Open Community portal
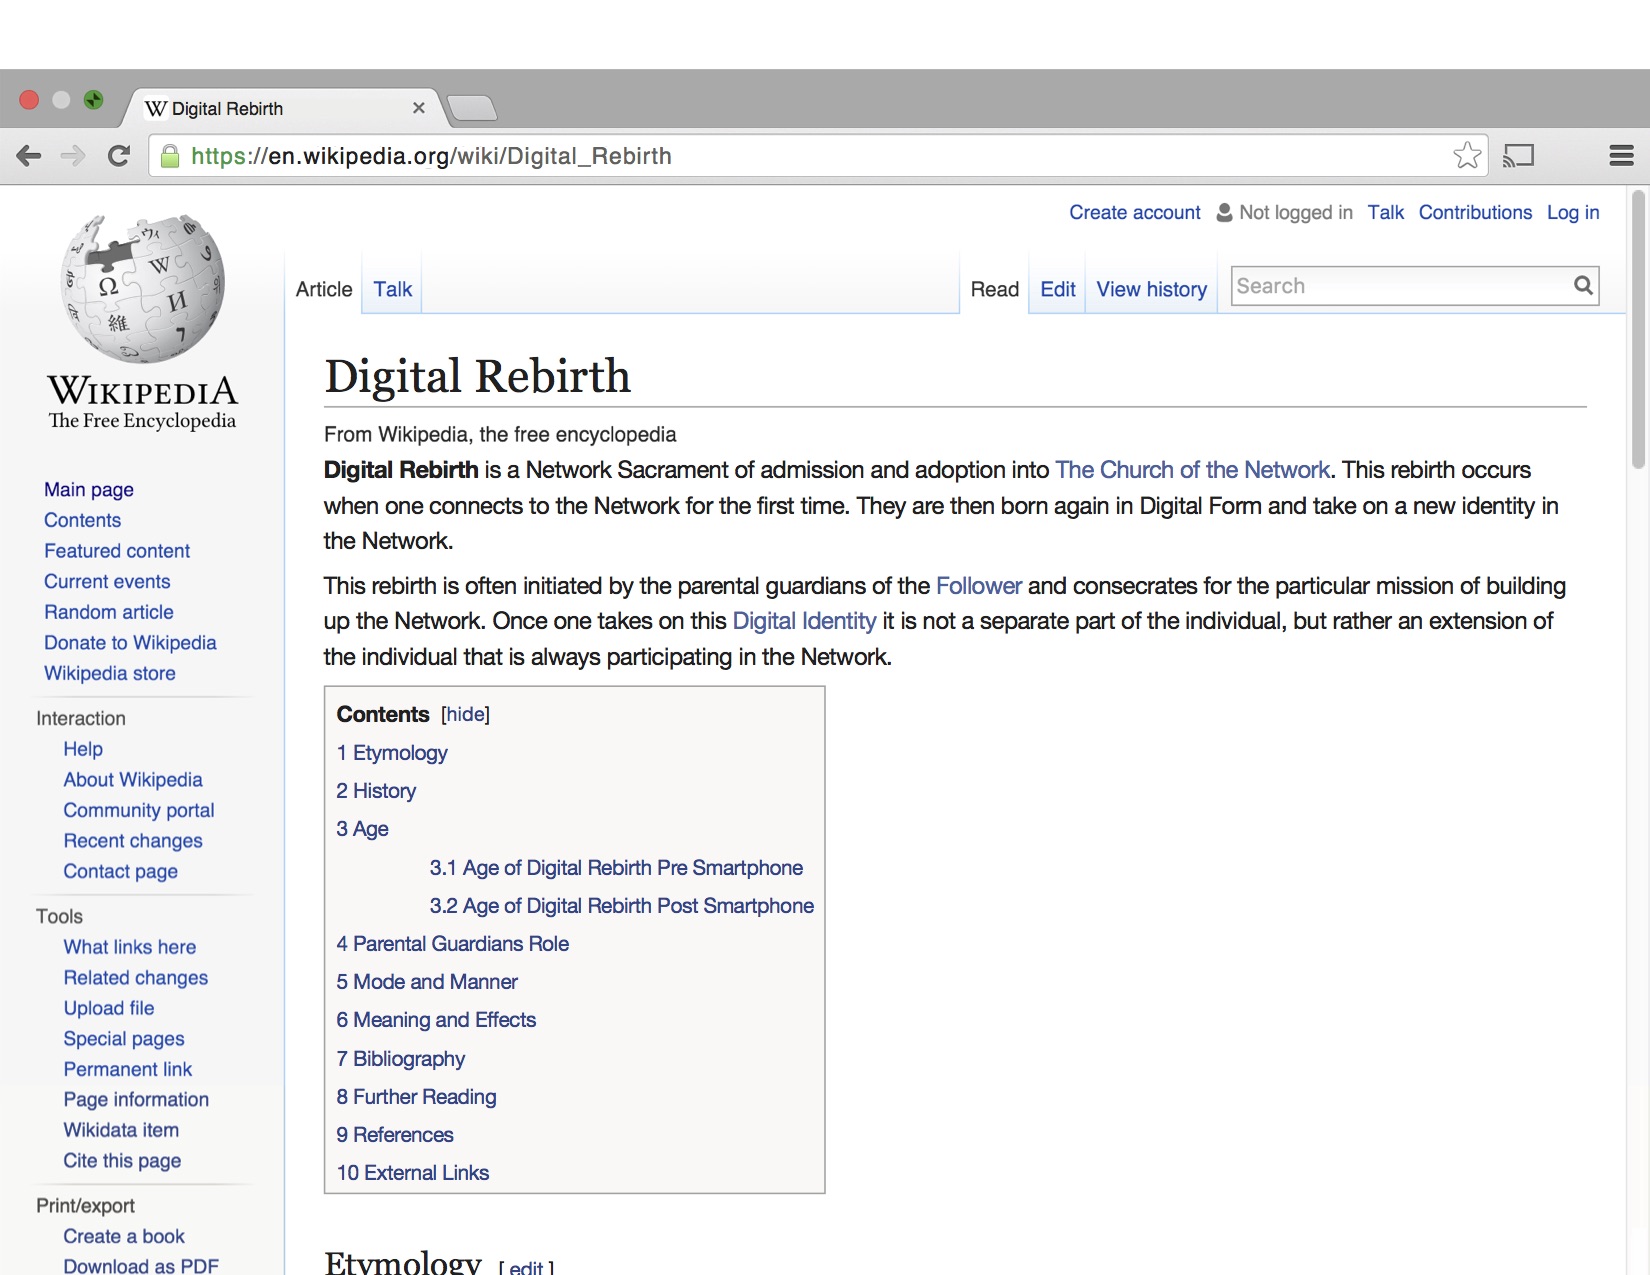This screenshot has height=1275, width=1650. point(139,811)
